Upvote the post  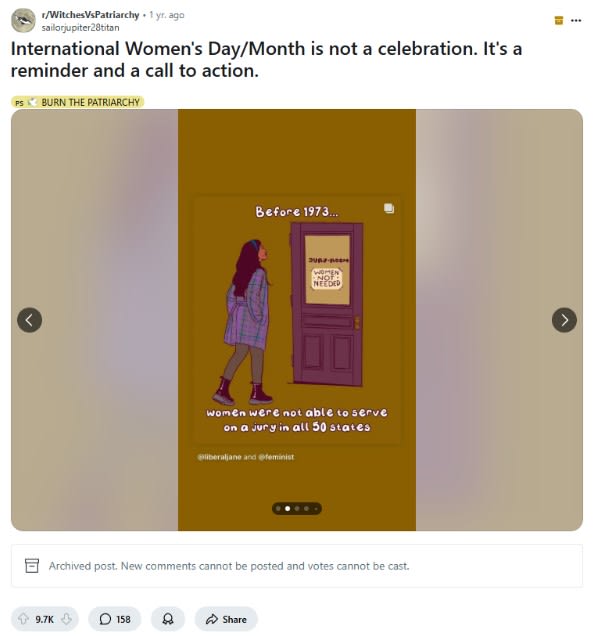click(23, 619)
